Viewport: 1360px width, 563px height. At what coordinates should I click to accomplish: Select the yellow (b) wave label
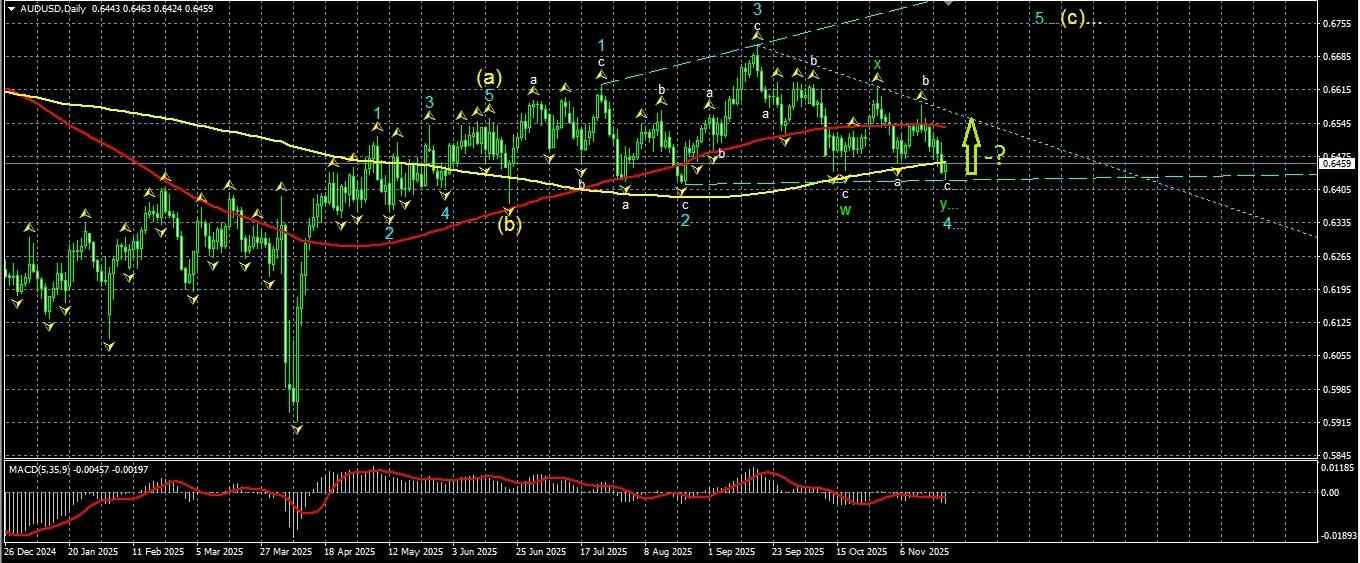coord(510,224)
